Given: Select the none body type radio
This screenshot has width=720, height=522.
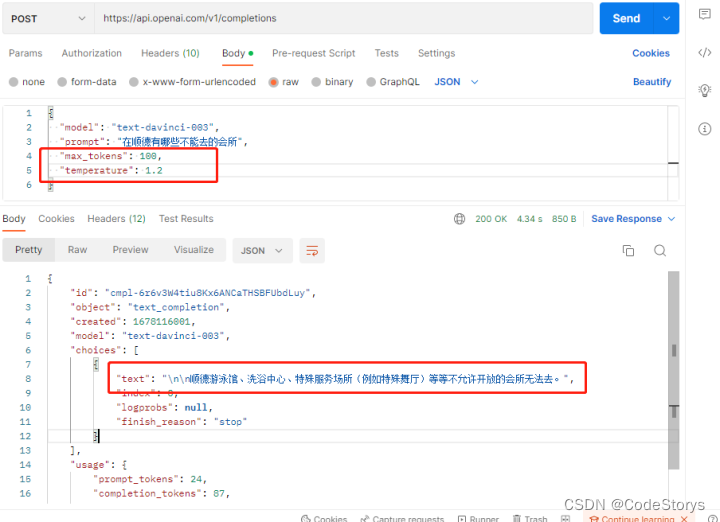Looking at the screenshot, I should pyautogui.click(x=13, y=82).
